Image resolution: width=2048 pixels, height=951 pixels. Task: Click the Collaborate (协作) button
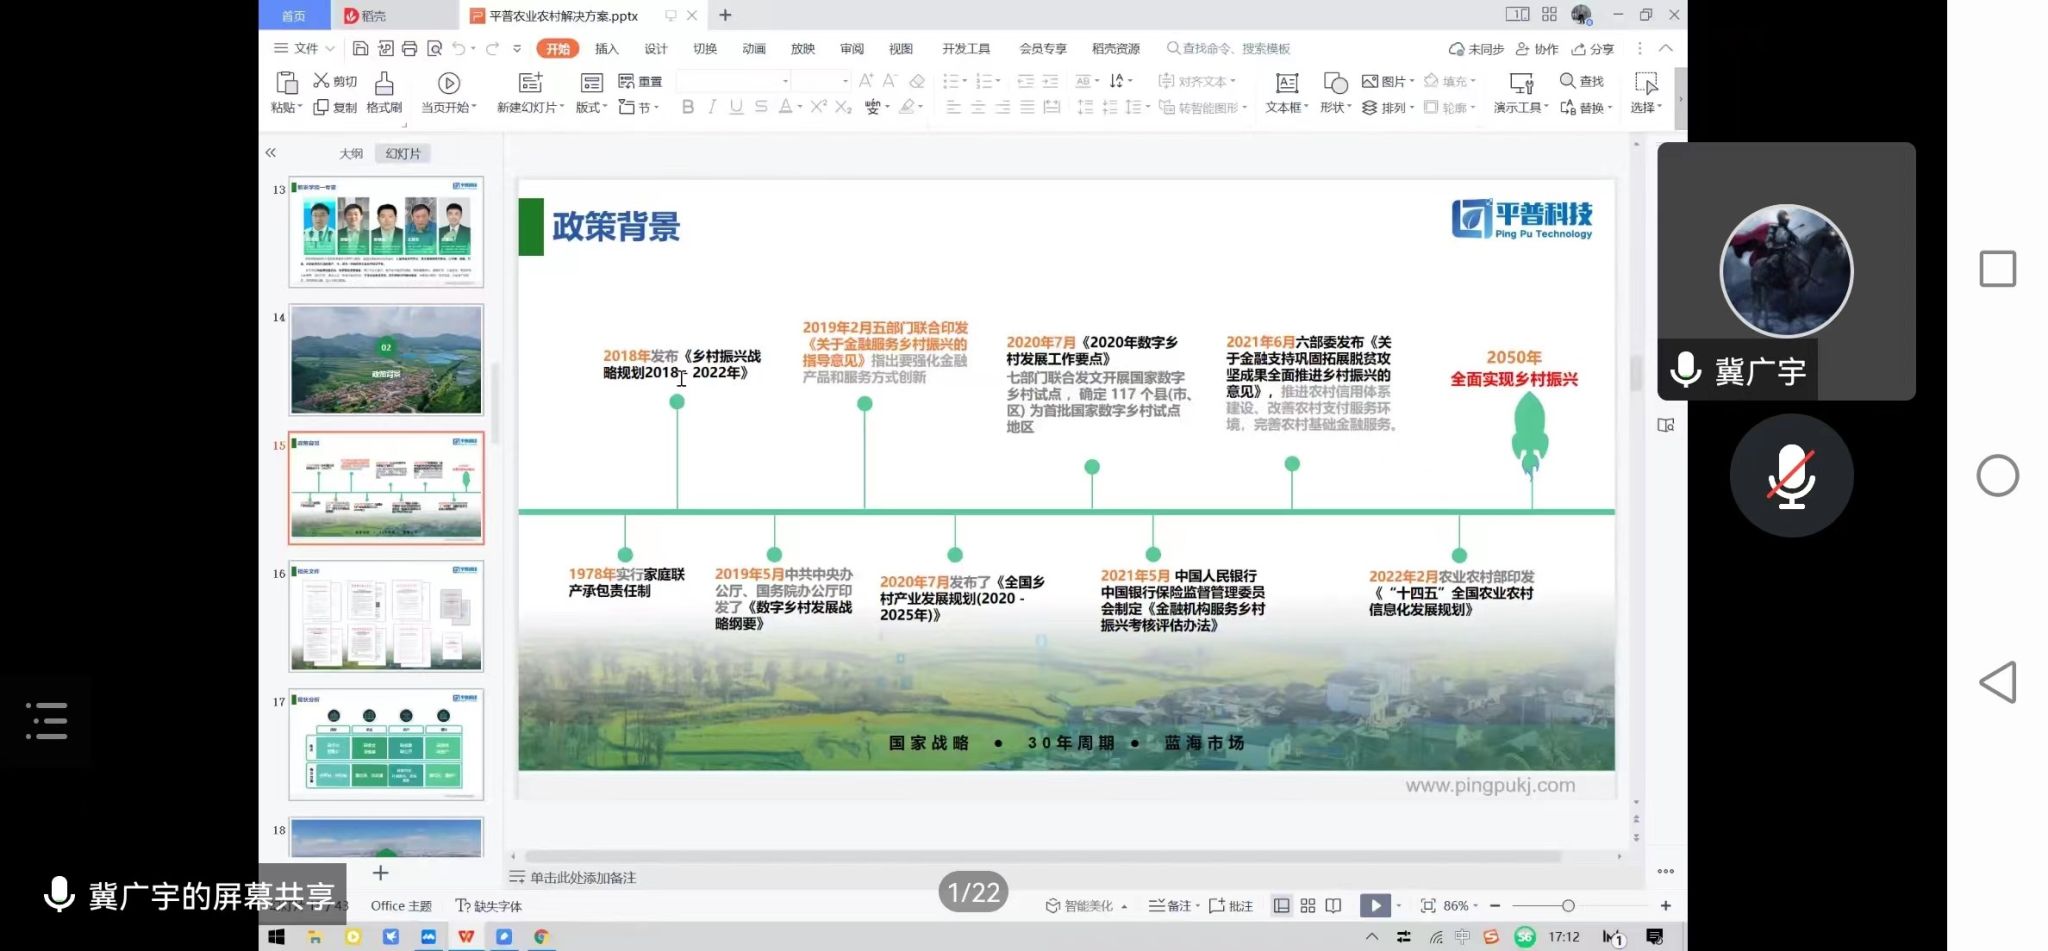(x=1537, y=49)
